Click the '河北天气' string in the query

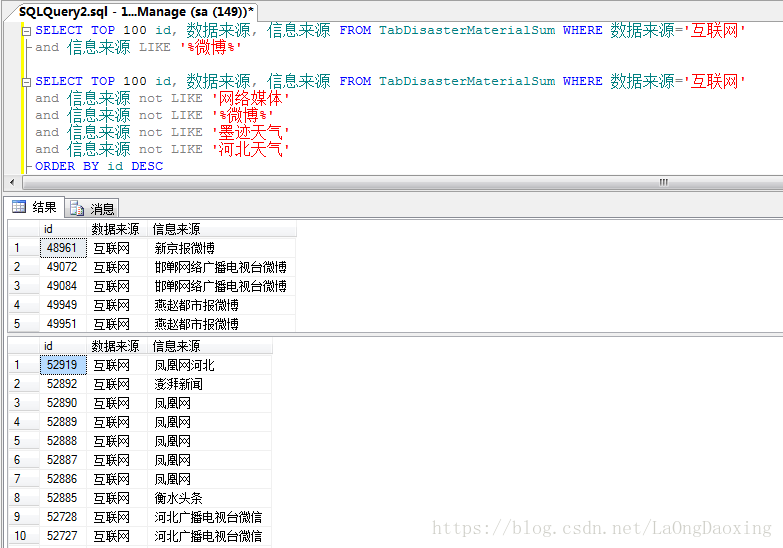point(251,149)
